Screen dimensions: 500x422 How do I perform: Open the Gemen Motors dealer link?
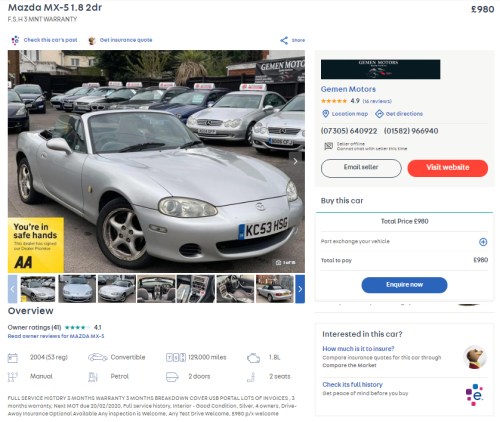pyautogui.click(x=348, y=89)
